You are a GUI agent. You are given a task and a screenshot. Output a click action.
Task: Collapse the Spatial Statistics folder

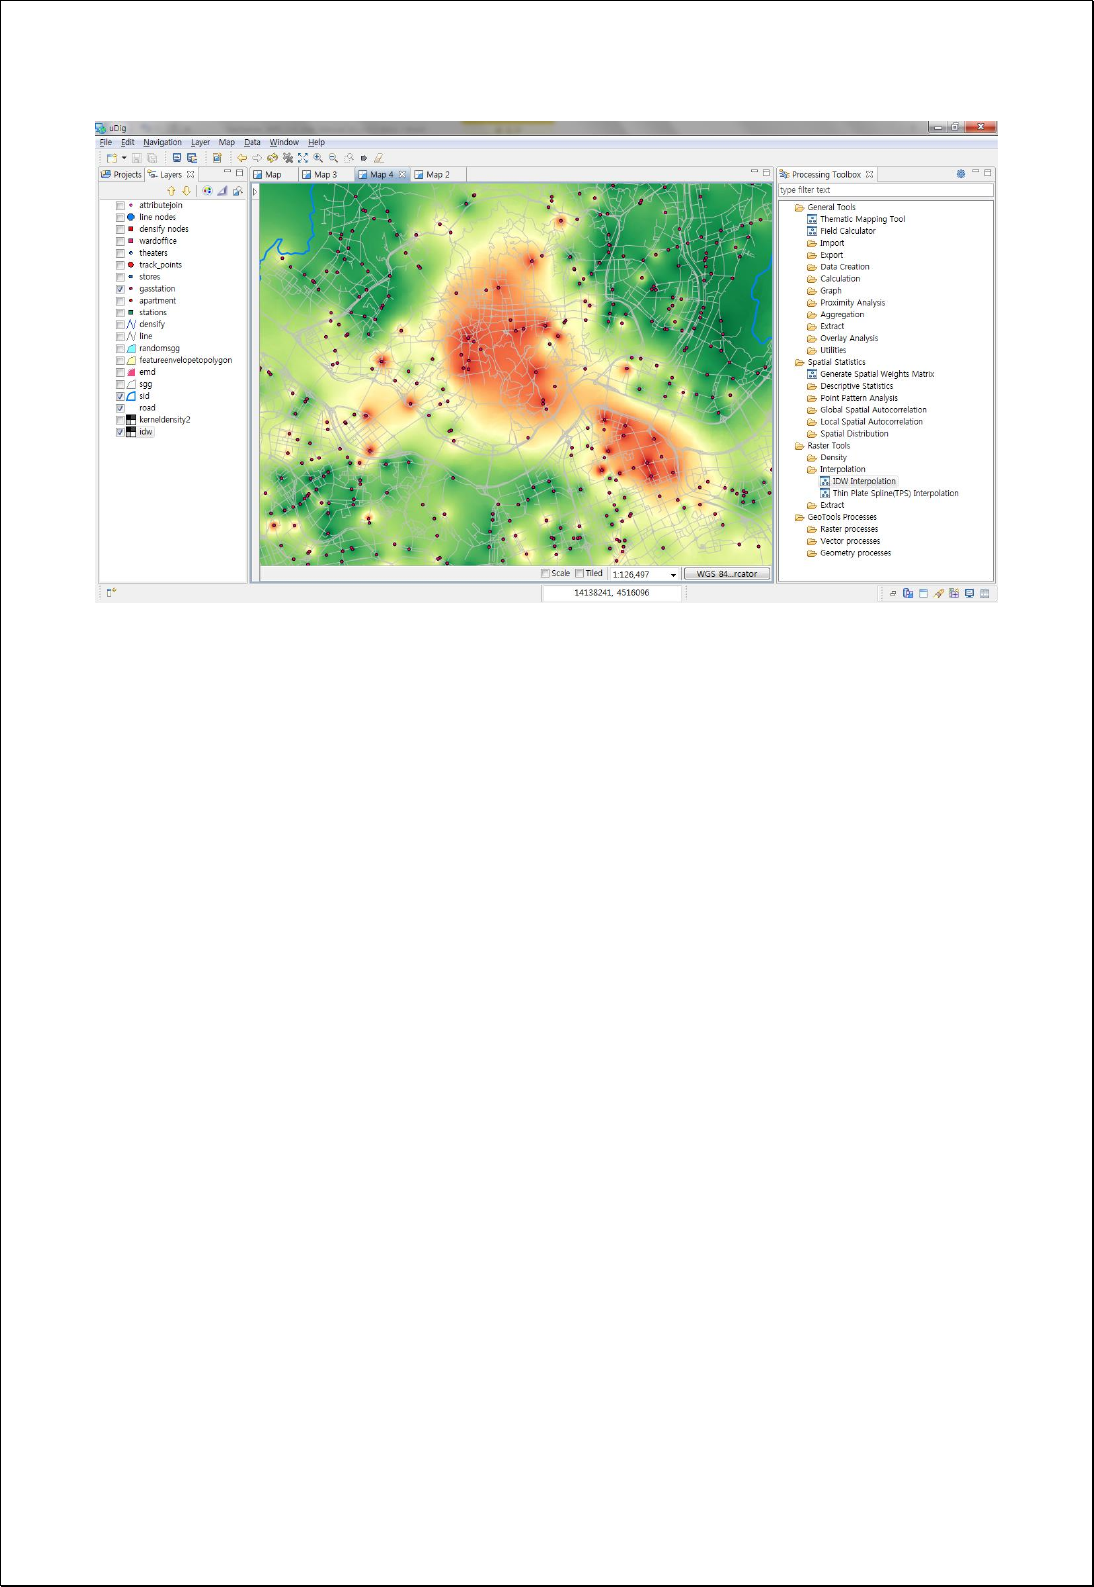click(800, 362)
